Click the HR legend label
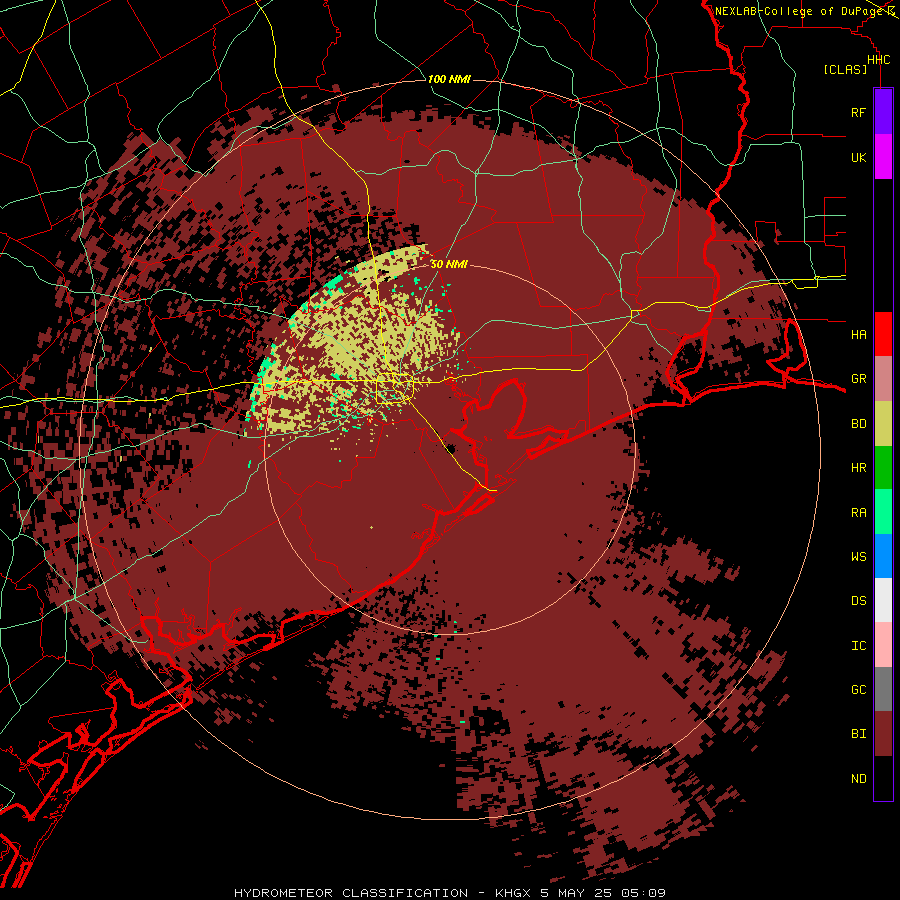The image size is (900, 900). 858,468
